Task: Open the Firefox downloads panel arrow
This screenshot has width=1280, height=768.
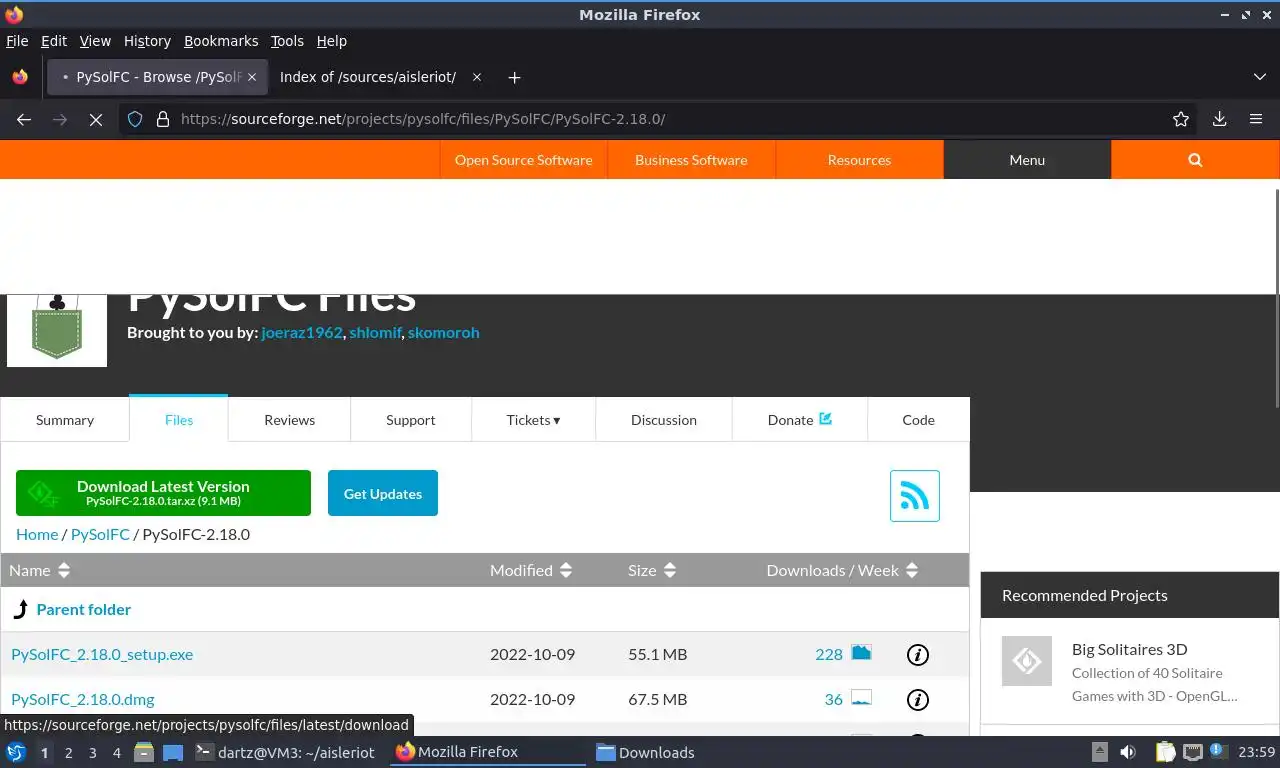Action: pos(1219,119)
